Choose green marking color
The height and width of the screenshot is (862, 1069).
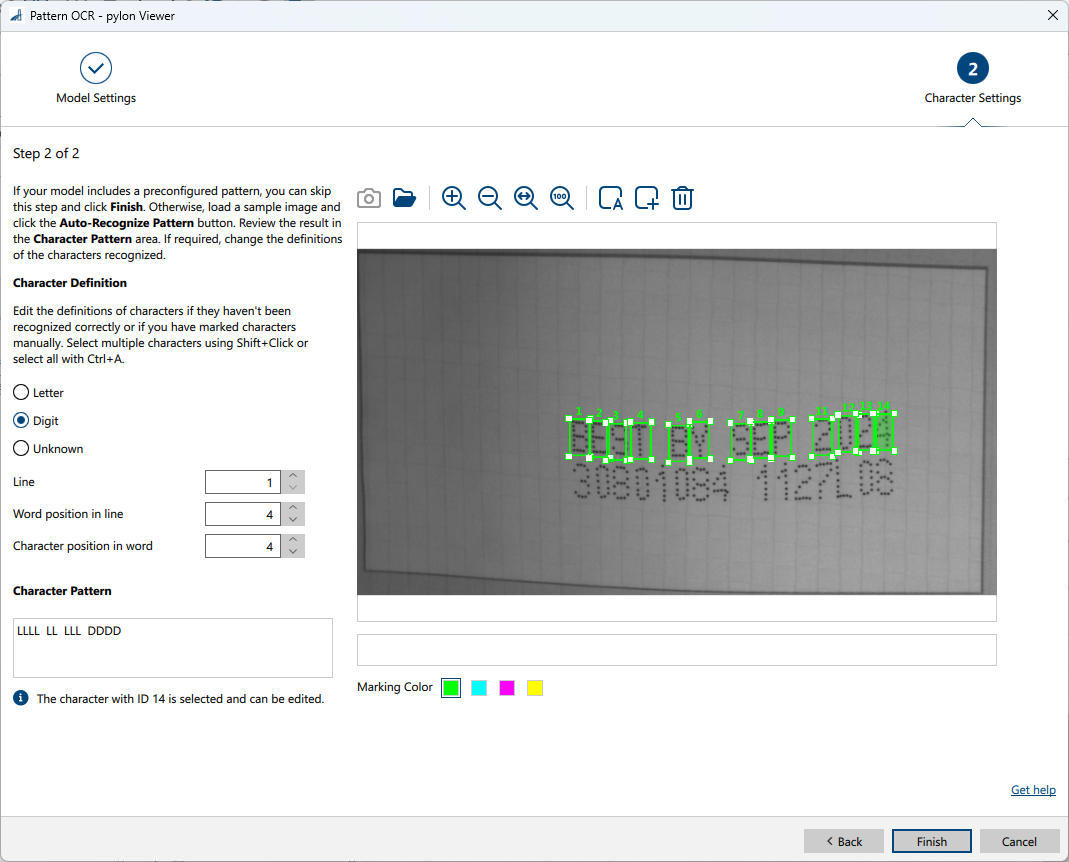[451, 688]
